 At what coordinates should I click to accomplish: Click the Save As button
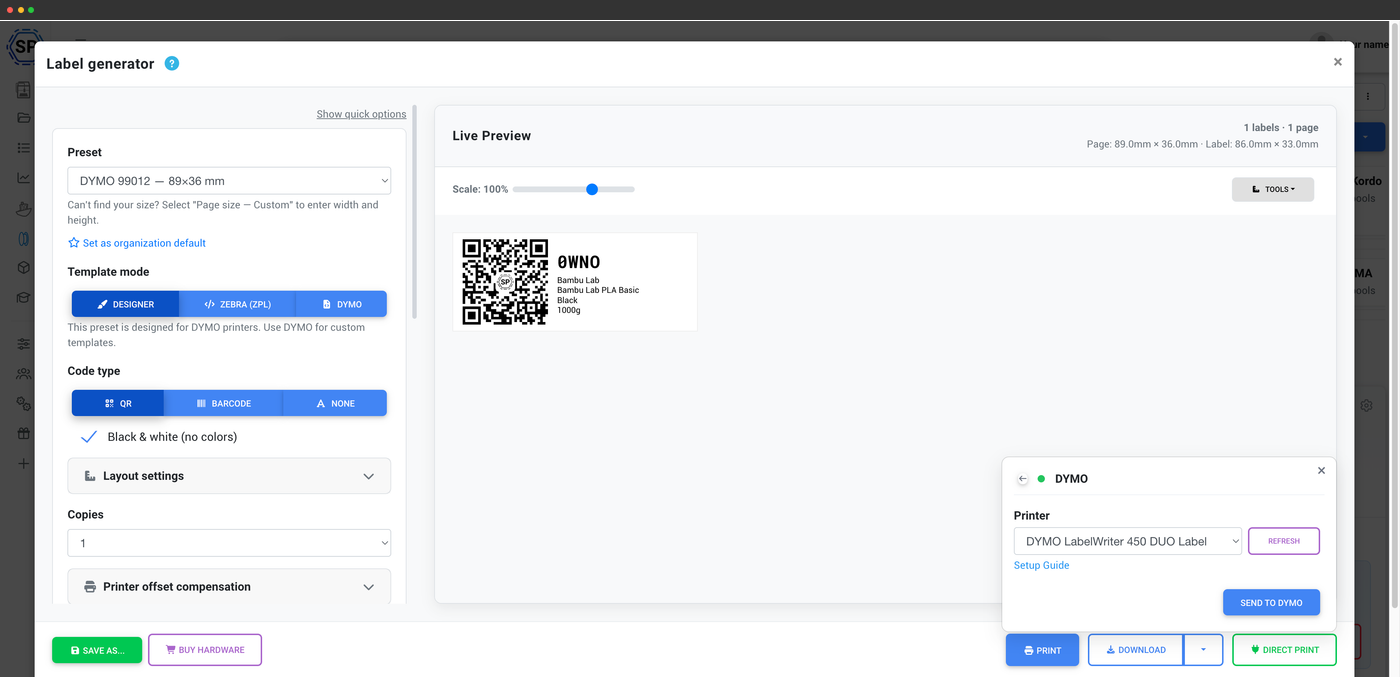(x=97, y=650)
